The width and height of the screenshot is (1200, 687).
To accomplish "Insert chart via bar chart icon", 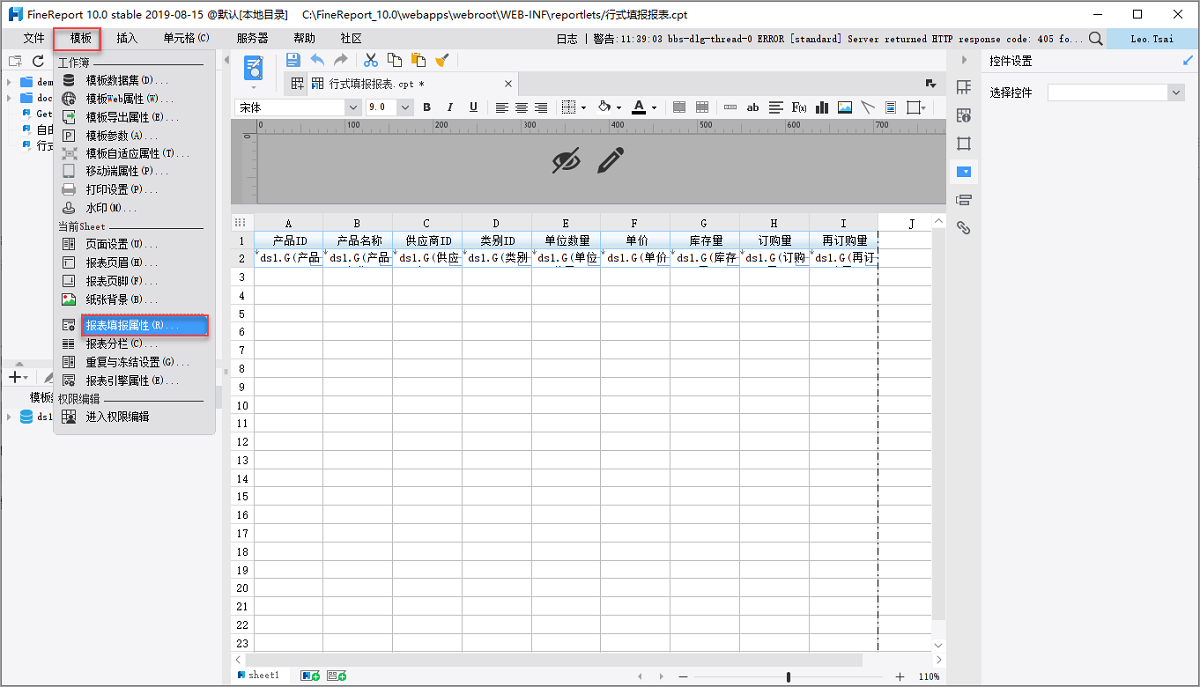I will tap(822, 107).
